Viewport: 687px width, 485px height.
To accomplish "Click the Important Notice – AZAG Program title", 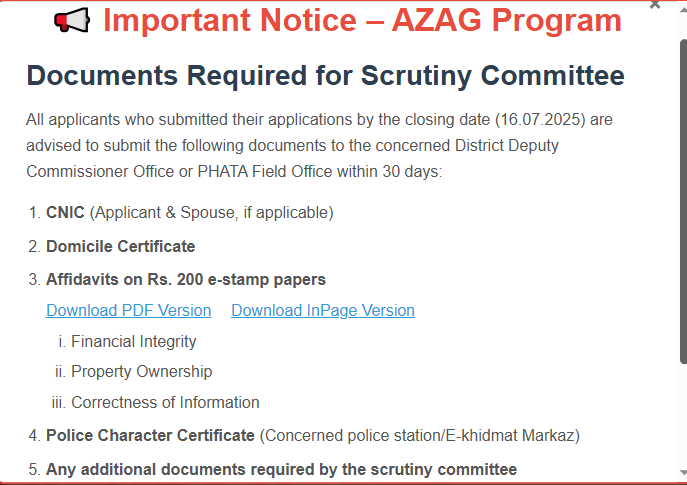I will (x=362, y=20).
